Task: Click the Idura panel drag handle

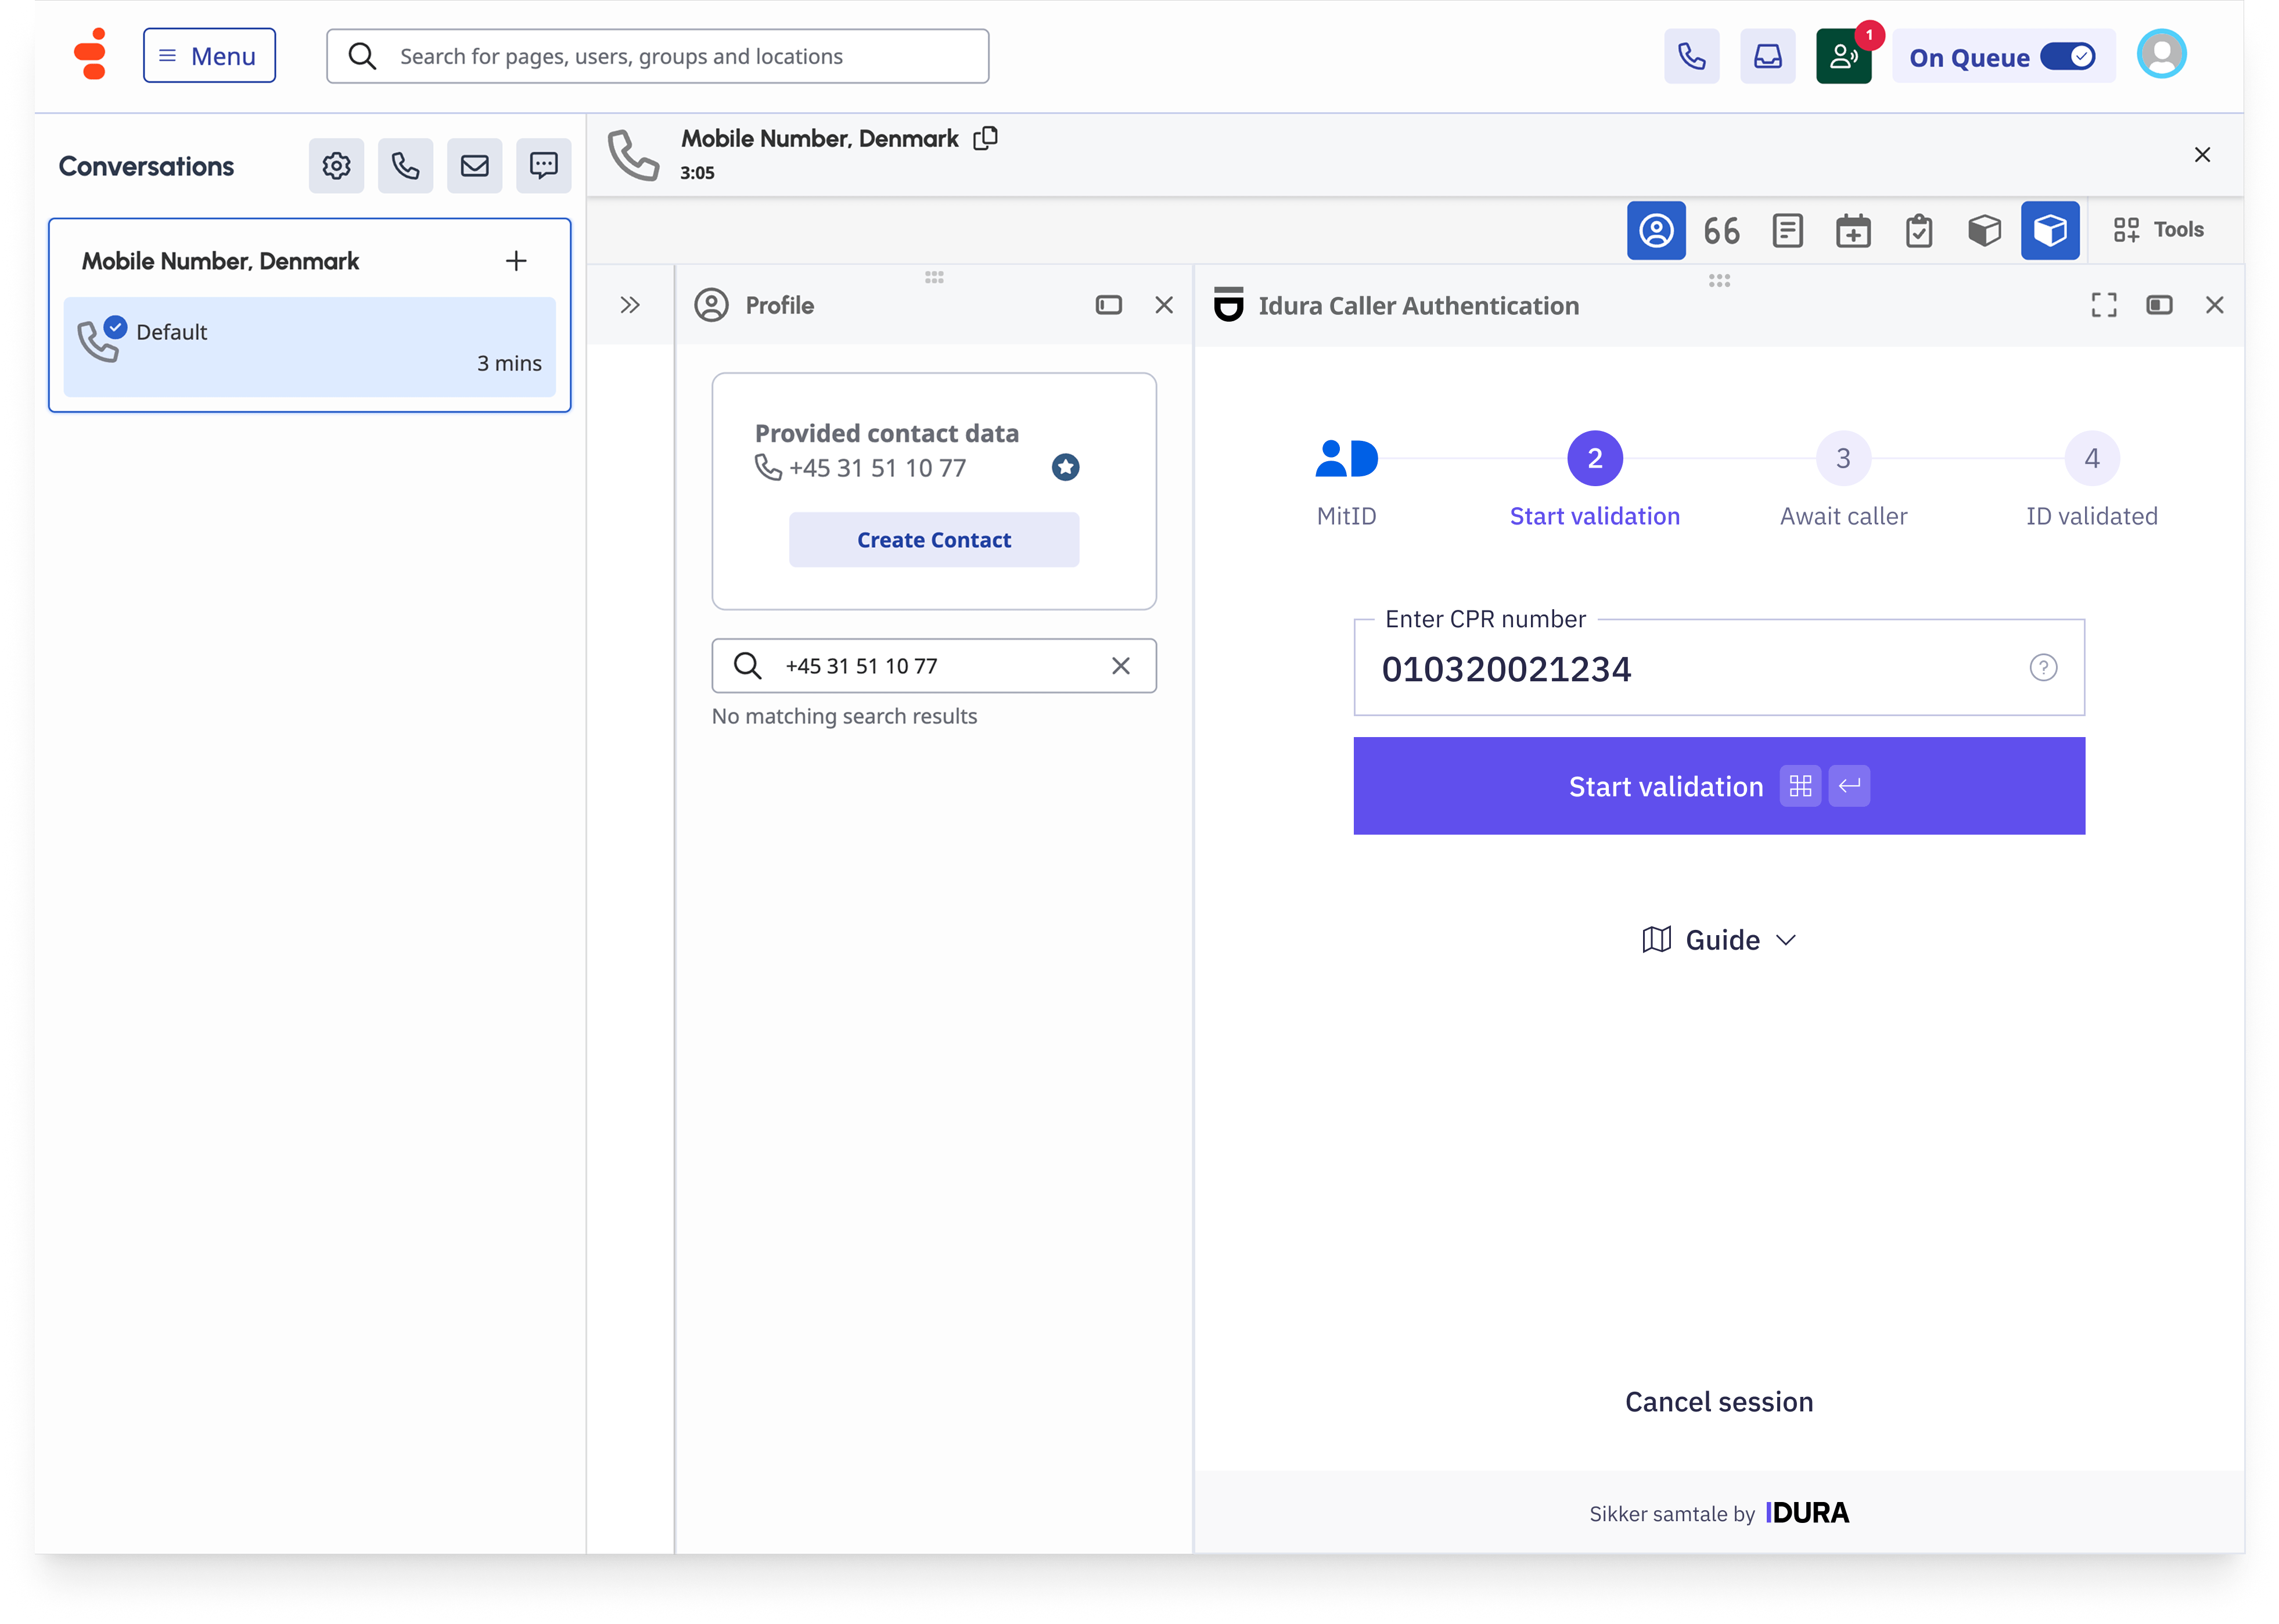Action: click(1719, 281)
